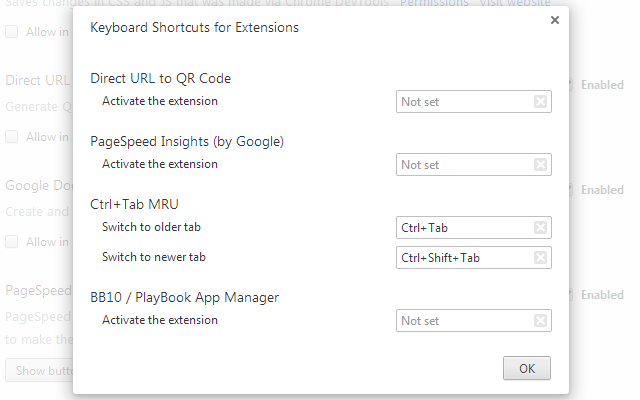Click the Switch to newer tab label

coord(154,257)
